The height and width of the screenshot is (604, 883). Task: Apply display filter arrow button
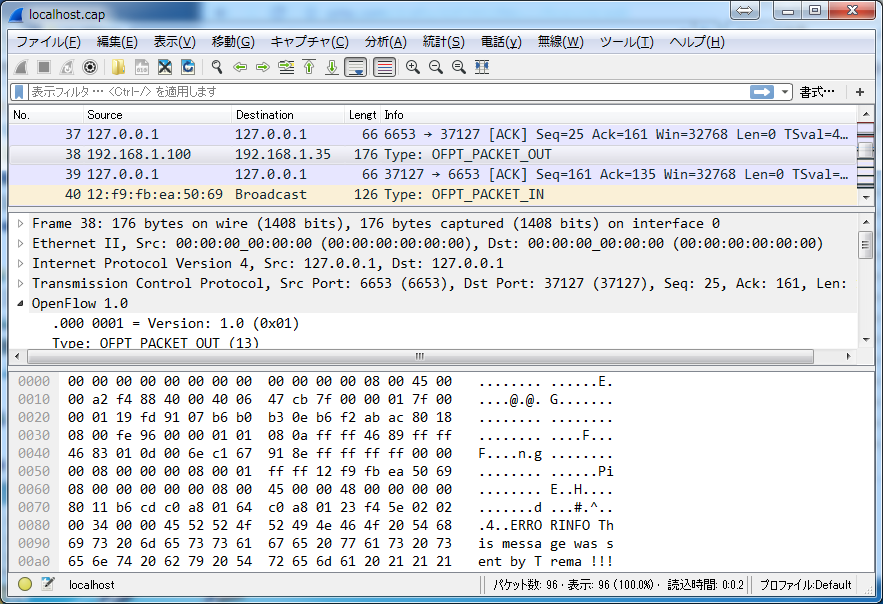tap(762, 92)
